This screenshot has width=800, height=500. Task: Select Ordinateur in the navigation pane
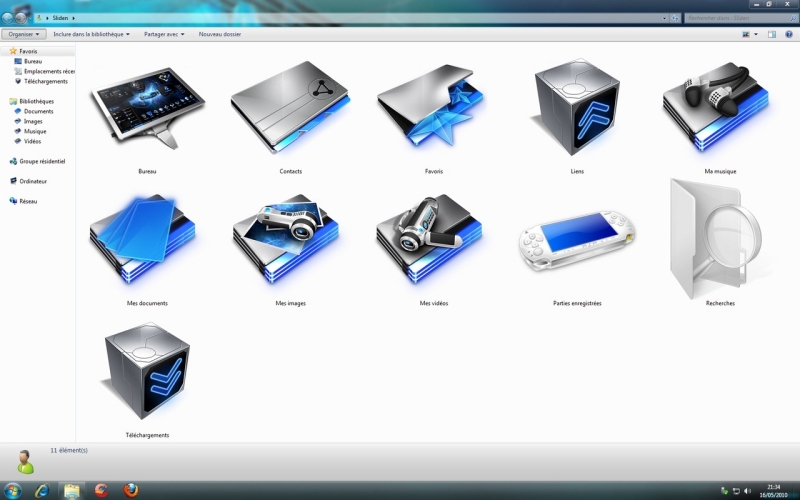click(33, 181)
